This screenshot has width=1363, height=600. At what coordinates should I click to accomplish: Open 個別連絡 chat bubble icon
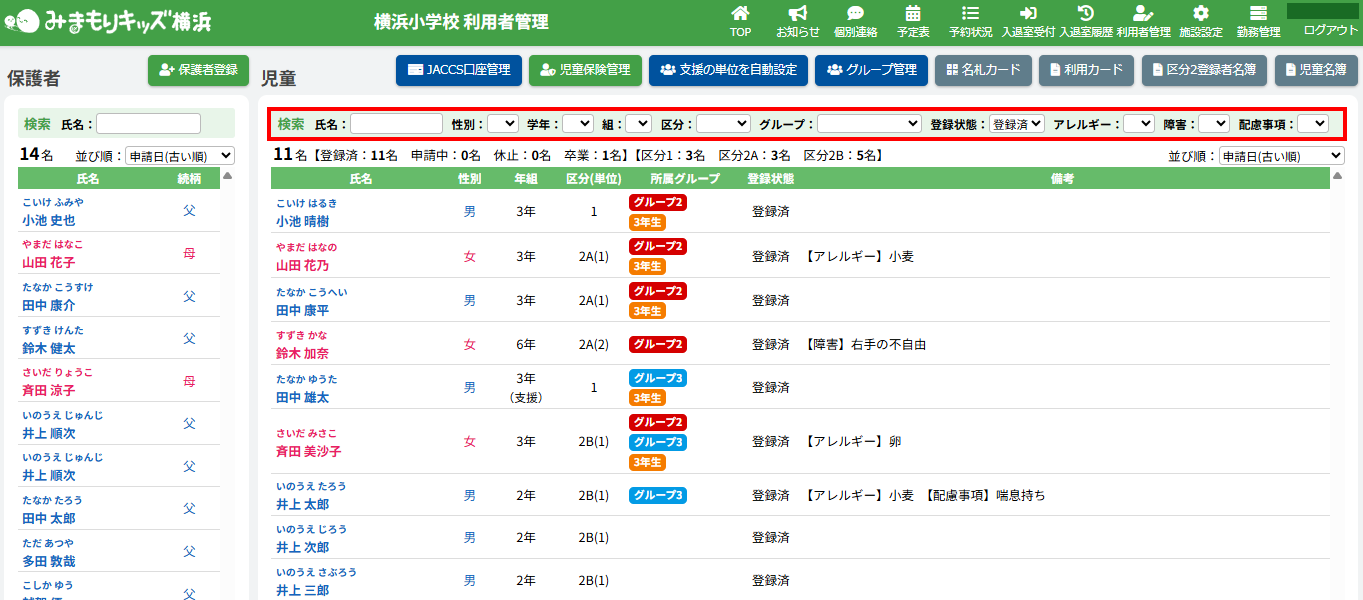pos(855,14)
